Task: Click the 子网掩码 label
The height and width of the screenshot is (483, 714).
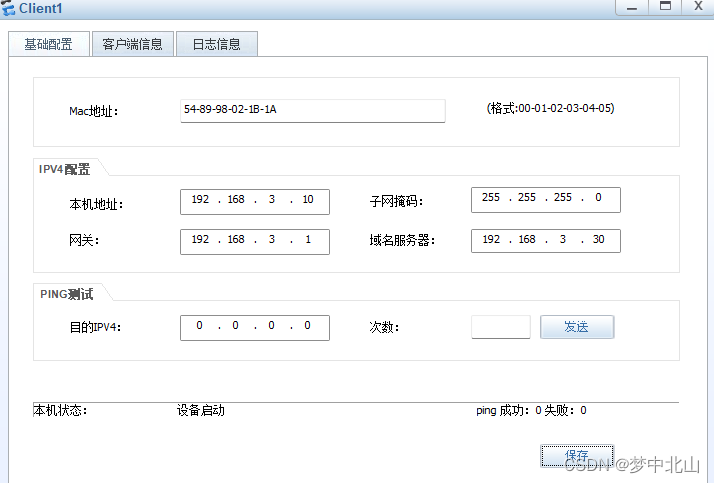Action: click(x=396, y=201)
